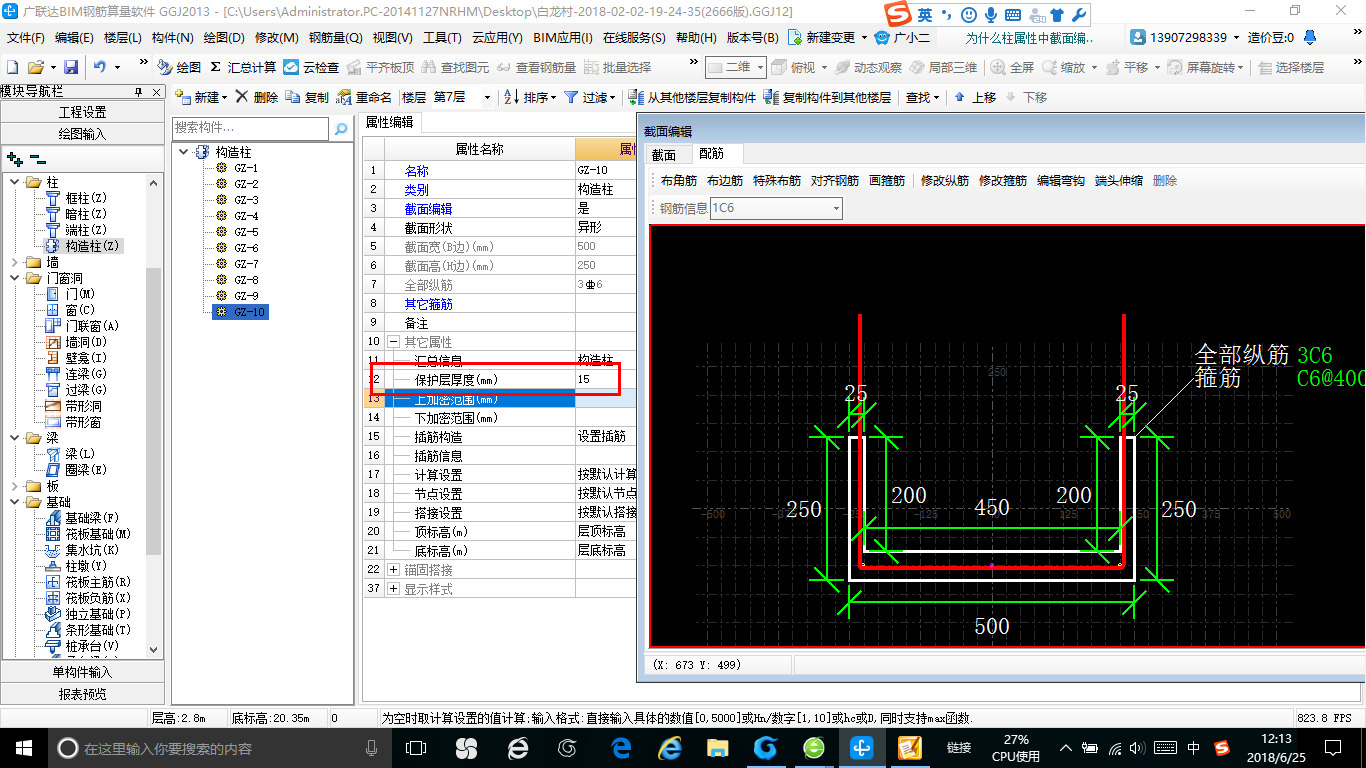1366x768 pixels.
Task: Select GZ-5 in the component tree
Action: (x=246, y=232)
